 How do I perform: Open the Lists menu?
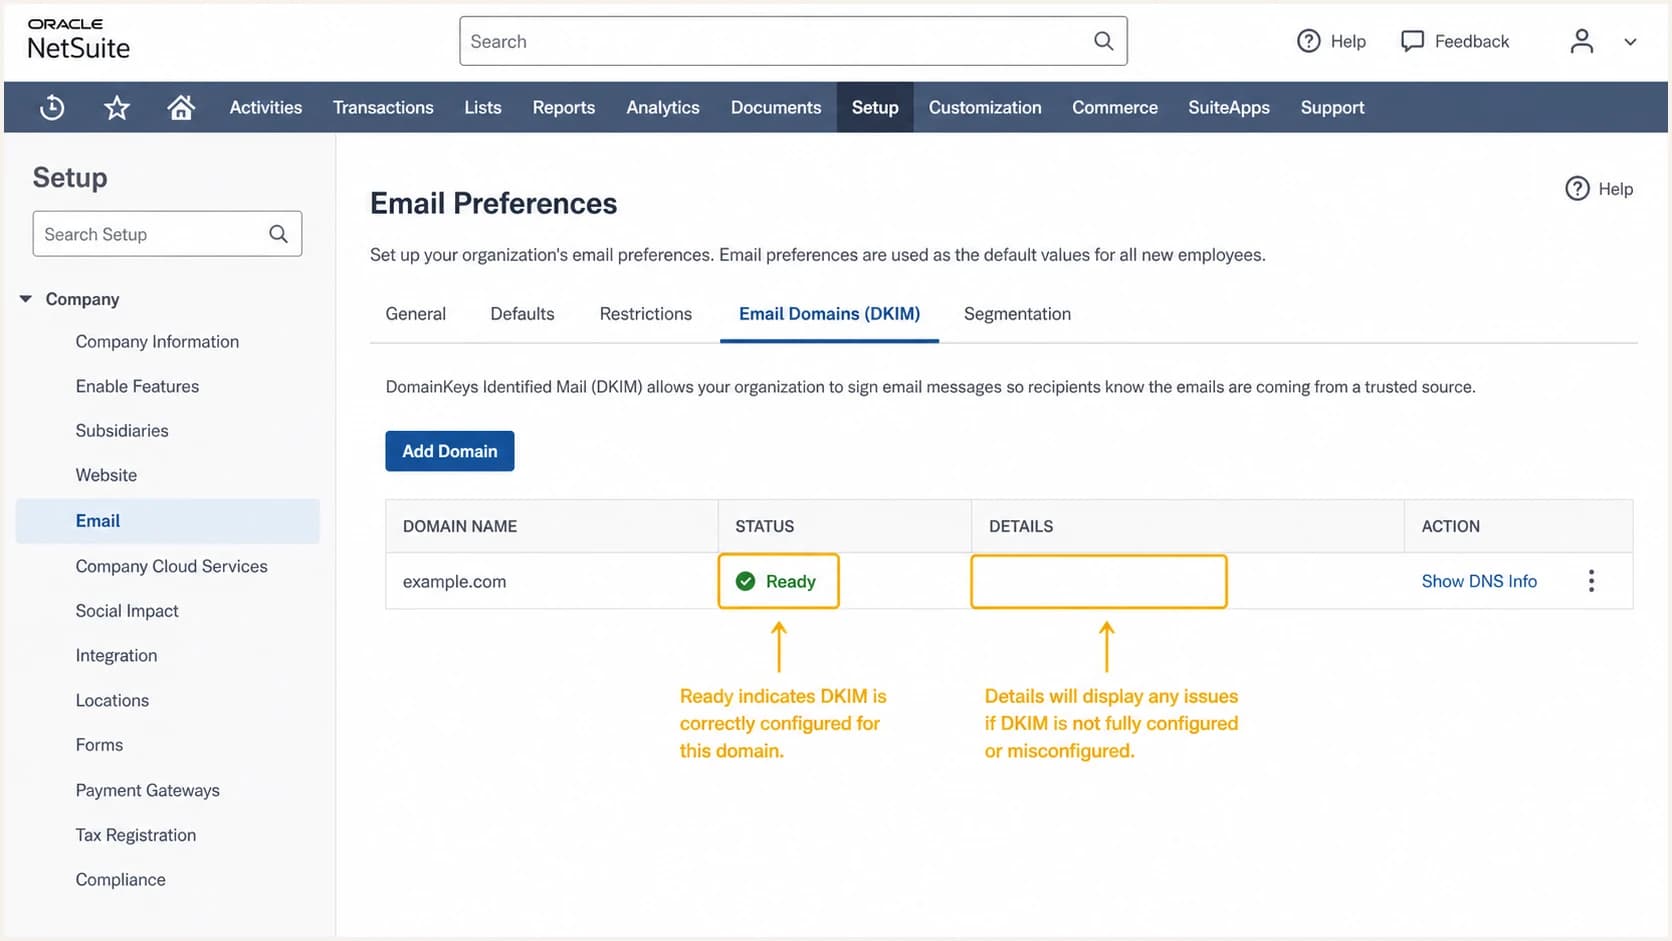pos(483,107)
